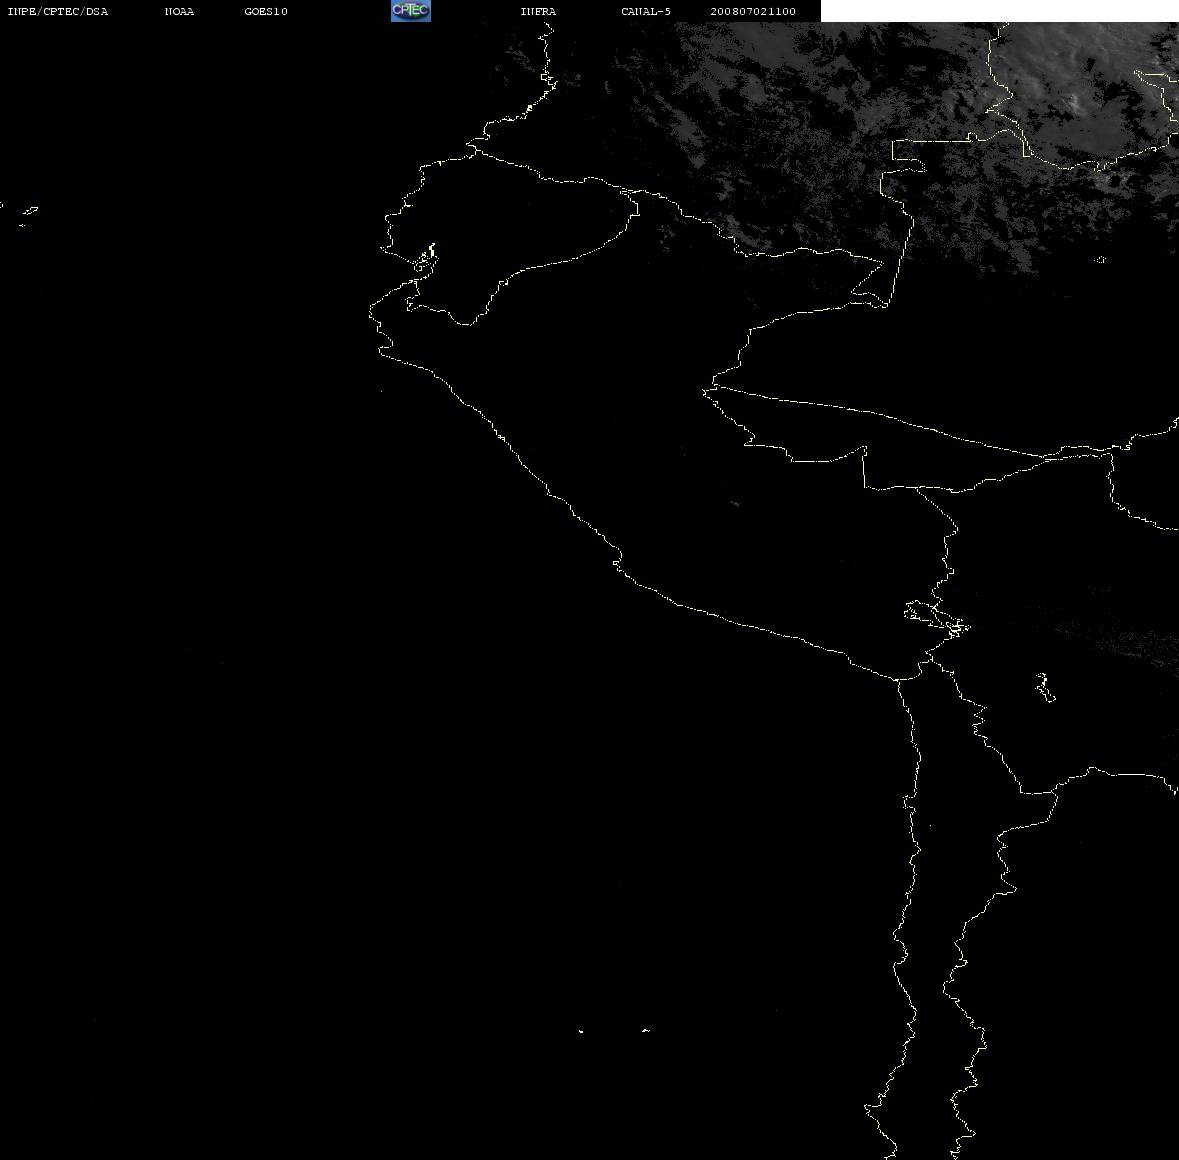Click the 'CANAL-5' channel label
Image resolution: width=1179 pixels, height=1160 pixels.
click(646, 11)
